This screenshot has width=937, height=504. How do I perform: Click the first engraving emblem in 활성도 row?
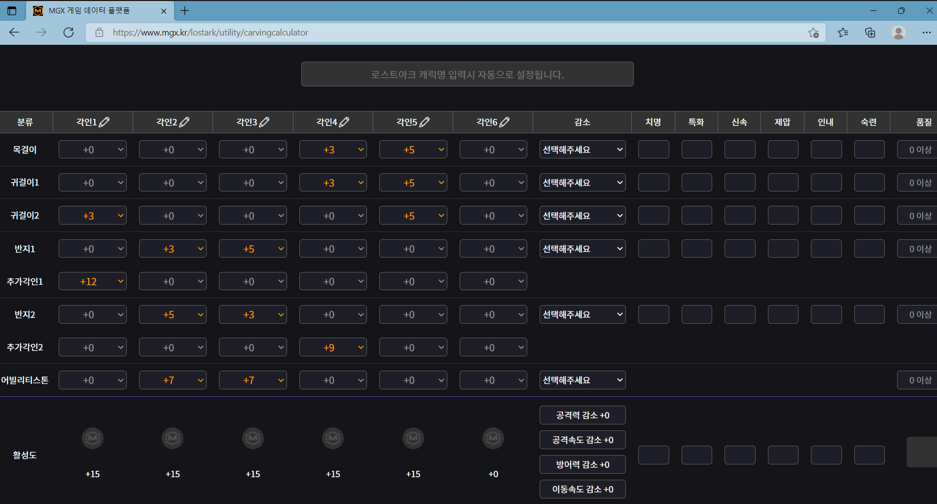click(x=92, y=438)
